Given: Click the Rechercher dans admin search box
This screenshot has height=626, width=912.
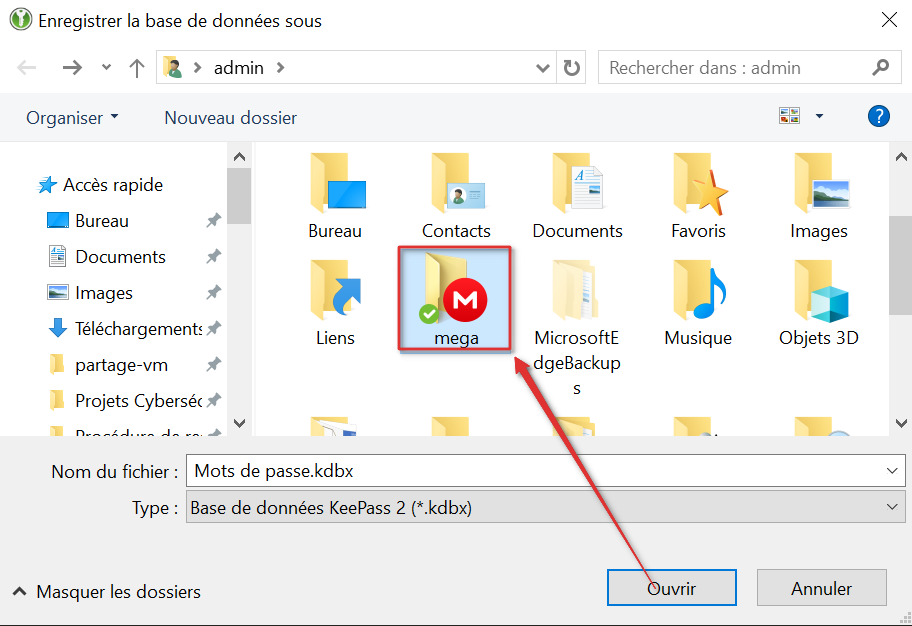Looking at the screenshot, I should (x=735, y=68).
